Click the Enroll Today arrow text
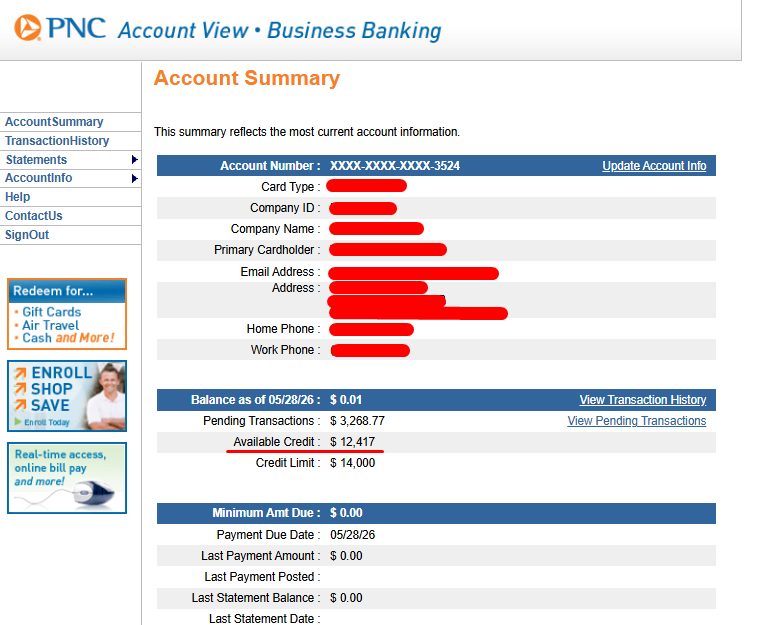The height and width of the screenshot is (625, 770). pos(42,422)
